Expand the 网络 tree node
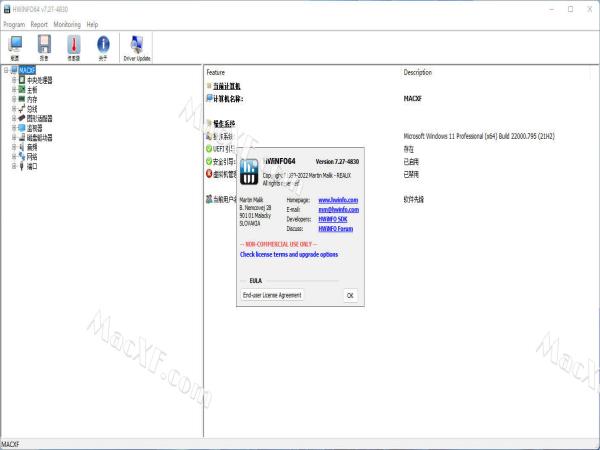The image size is (600, 450). click(14, 157)
